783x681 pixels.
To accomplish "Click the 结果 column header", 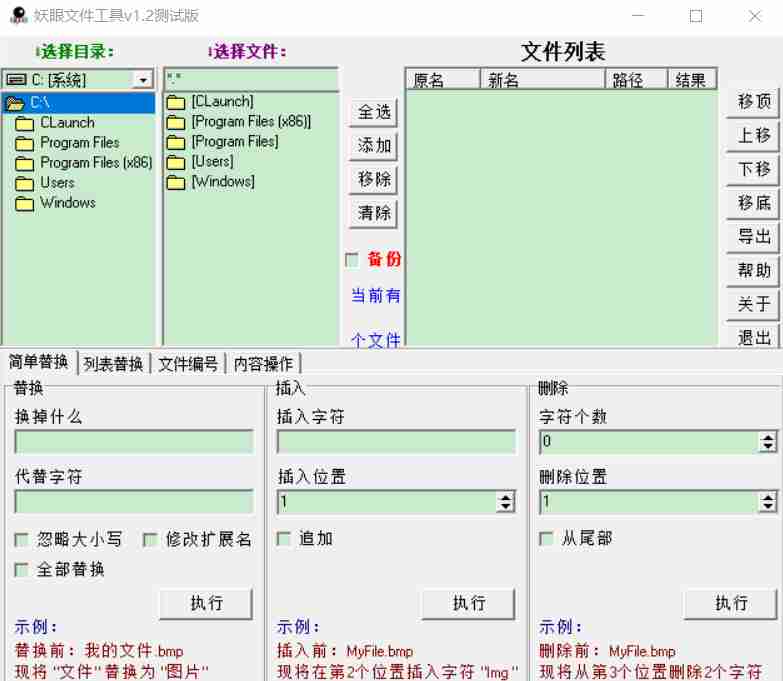I will (693, 79).
